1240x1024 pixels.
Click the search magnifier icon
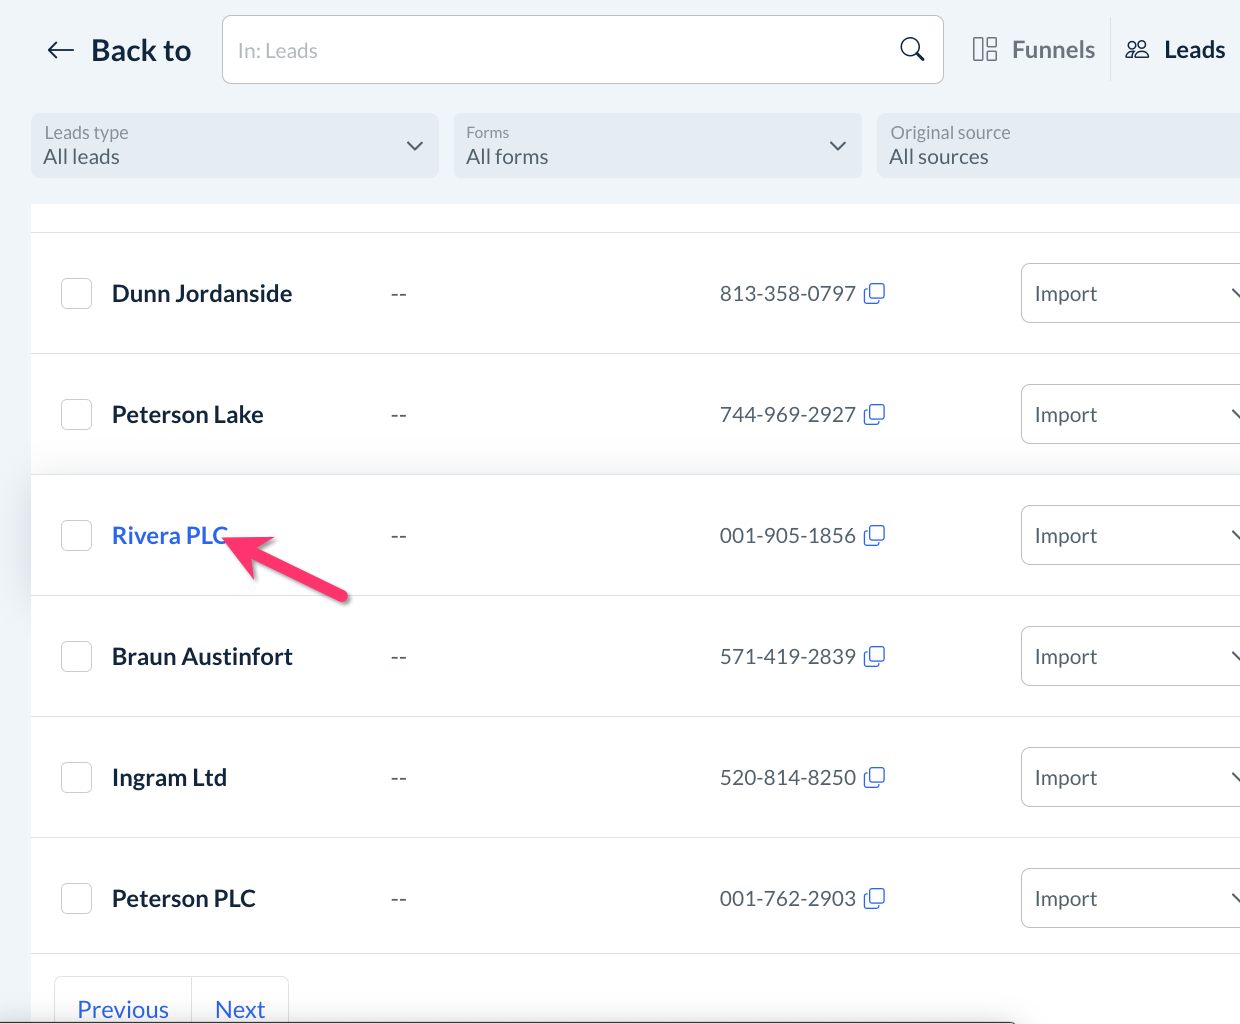coord(912,49)
